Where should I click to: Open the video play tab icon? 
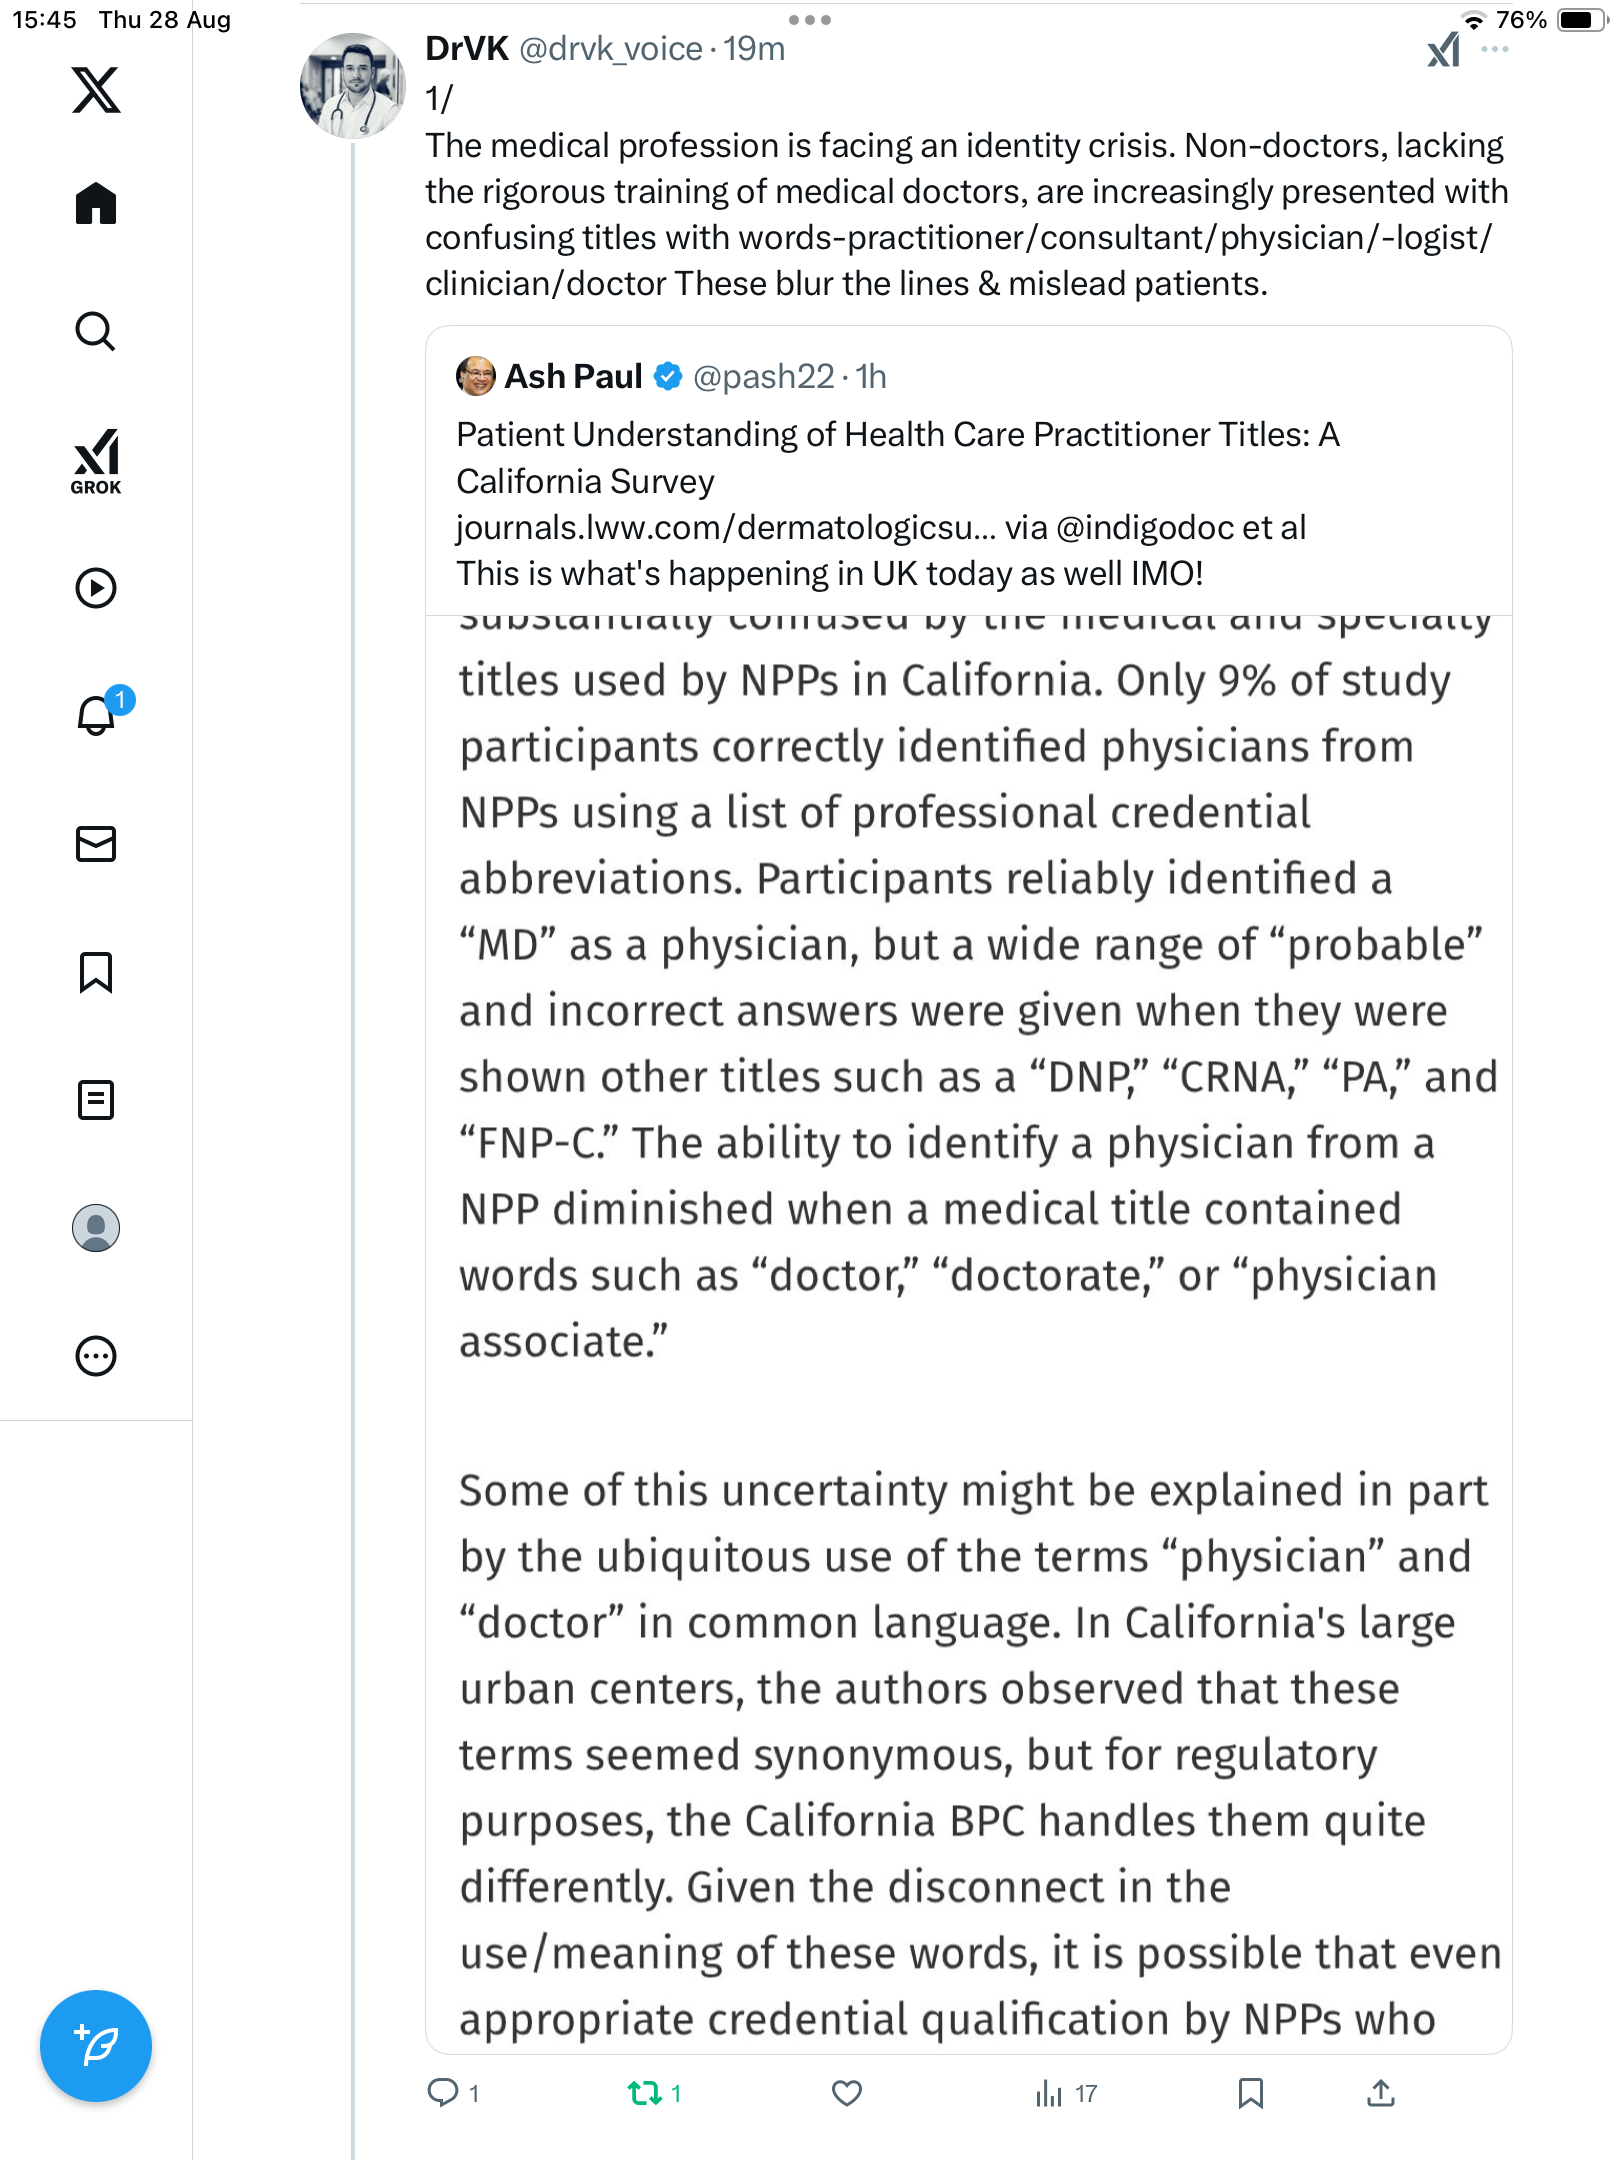click(96, 588)
